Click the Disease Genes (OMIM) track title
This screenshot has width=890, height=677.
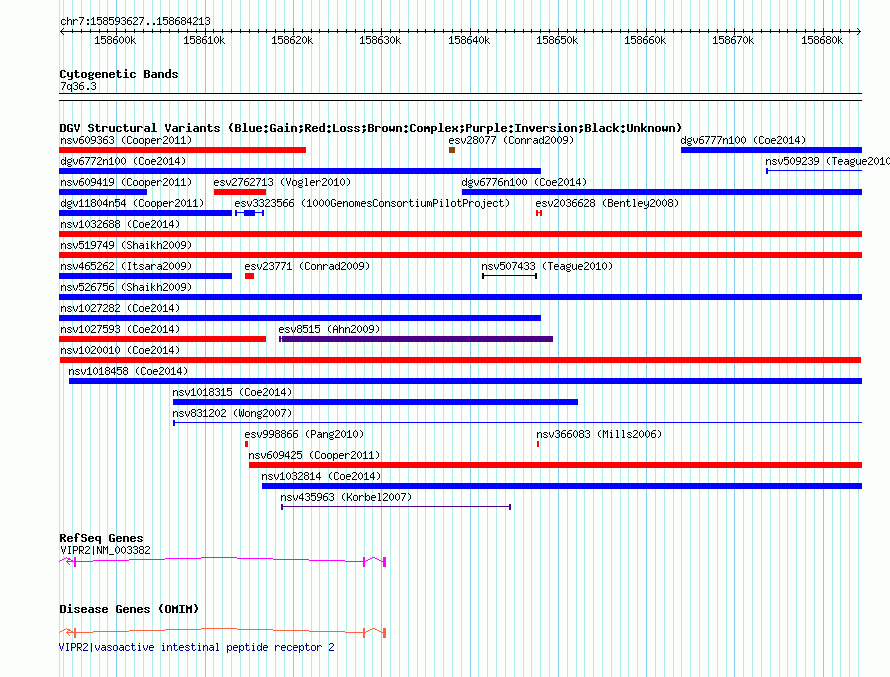pyautogui.click(x=129, y=609)
